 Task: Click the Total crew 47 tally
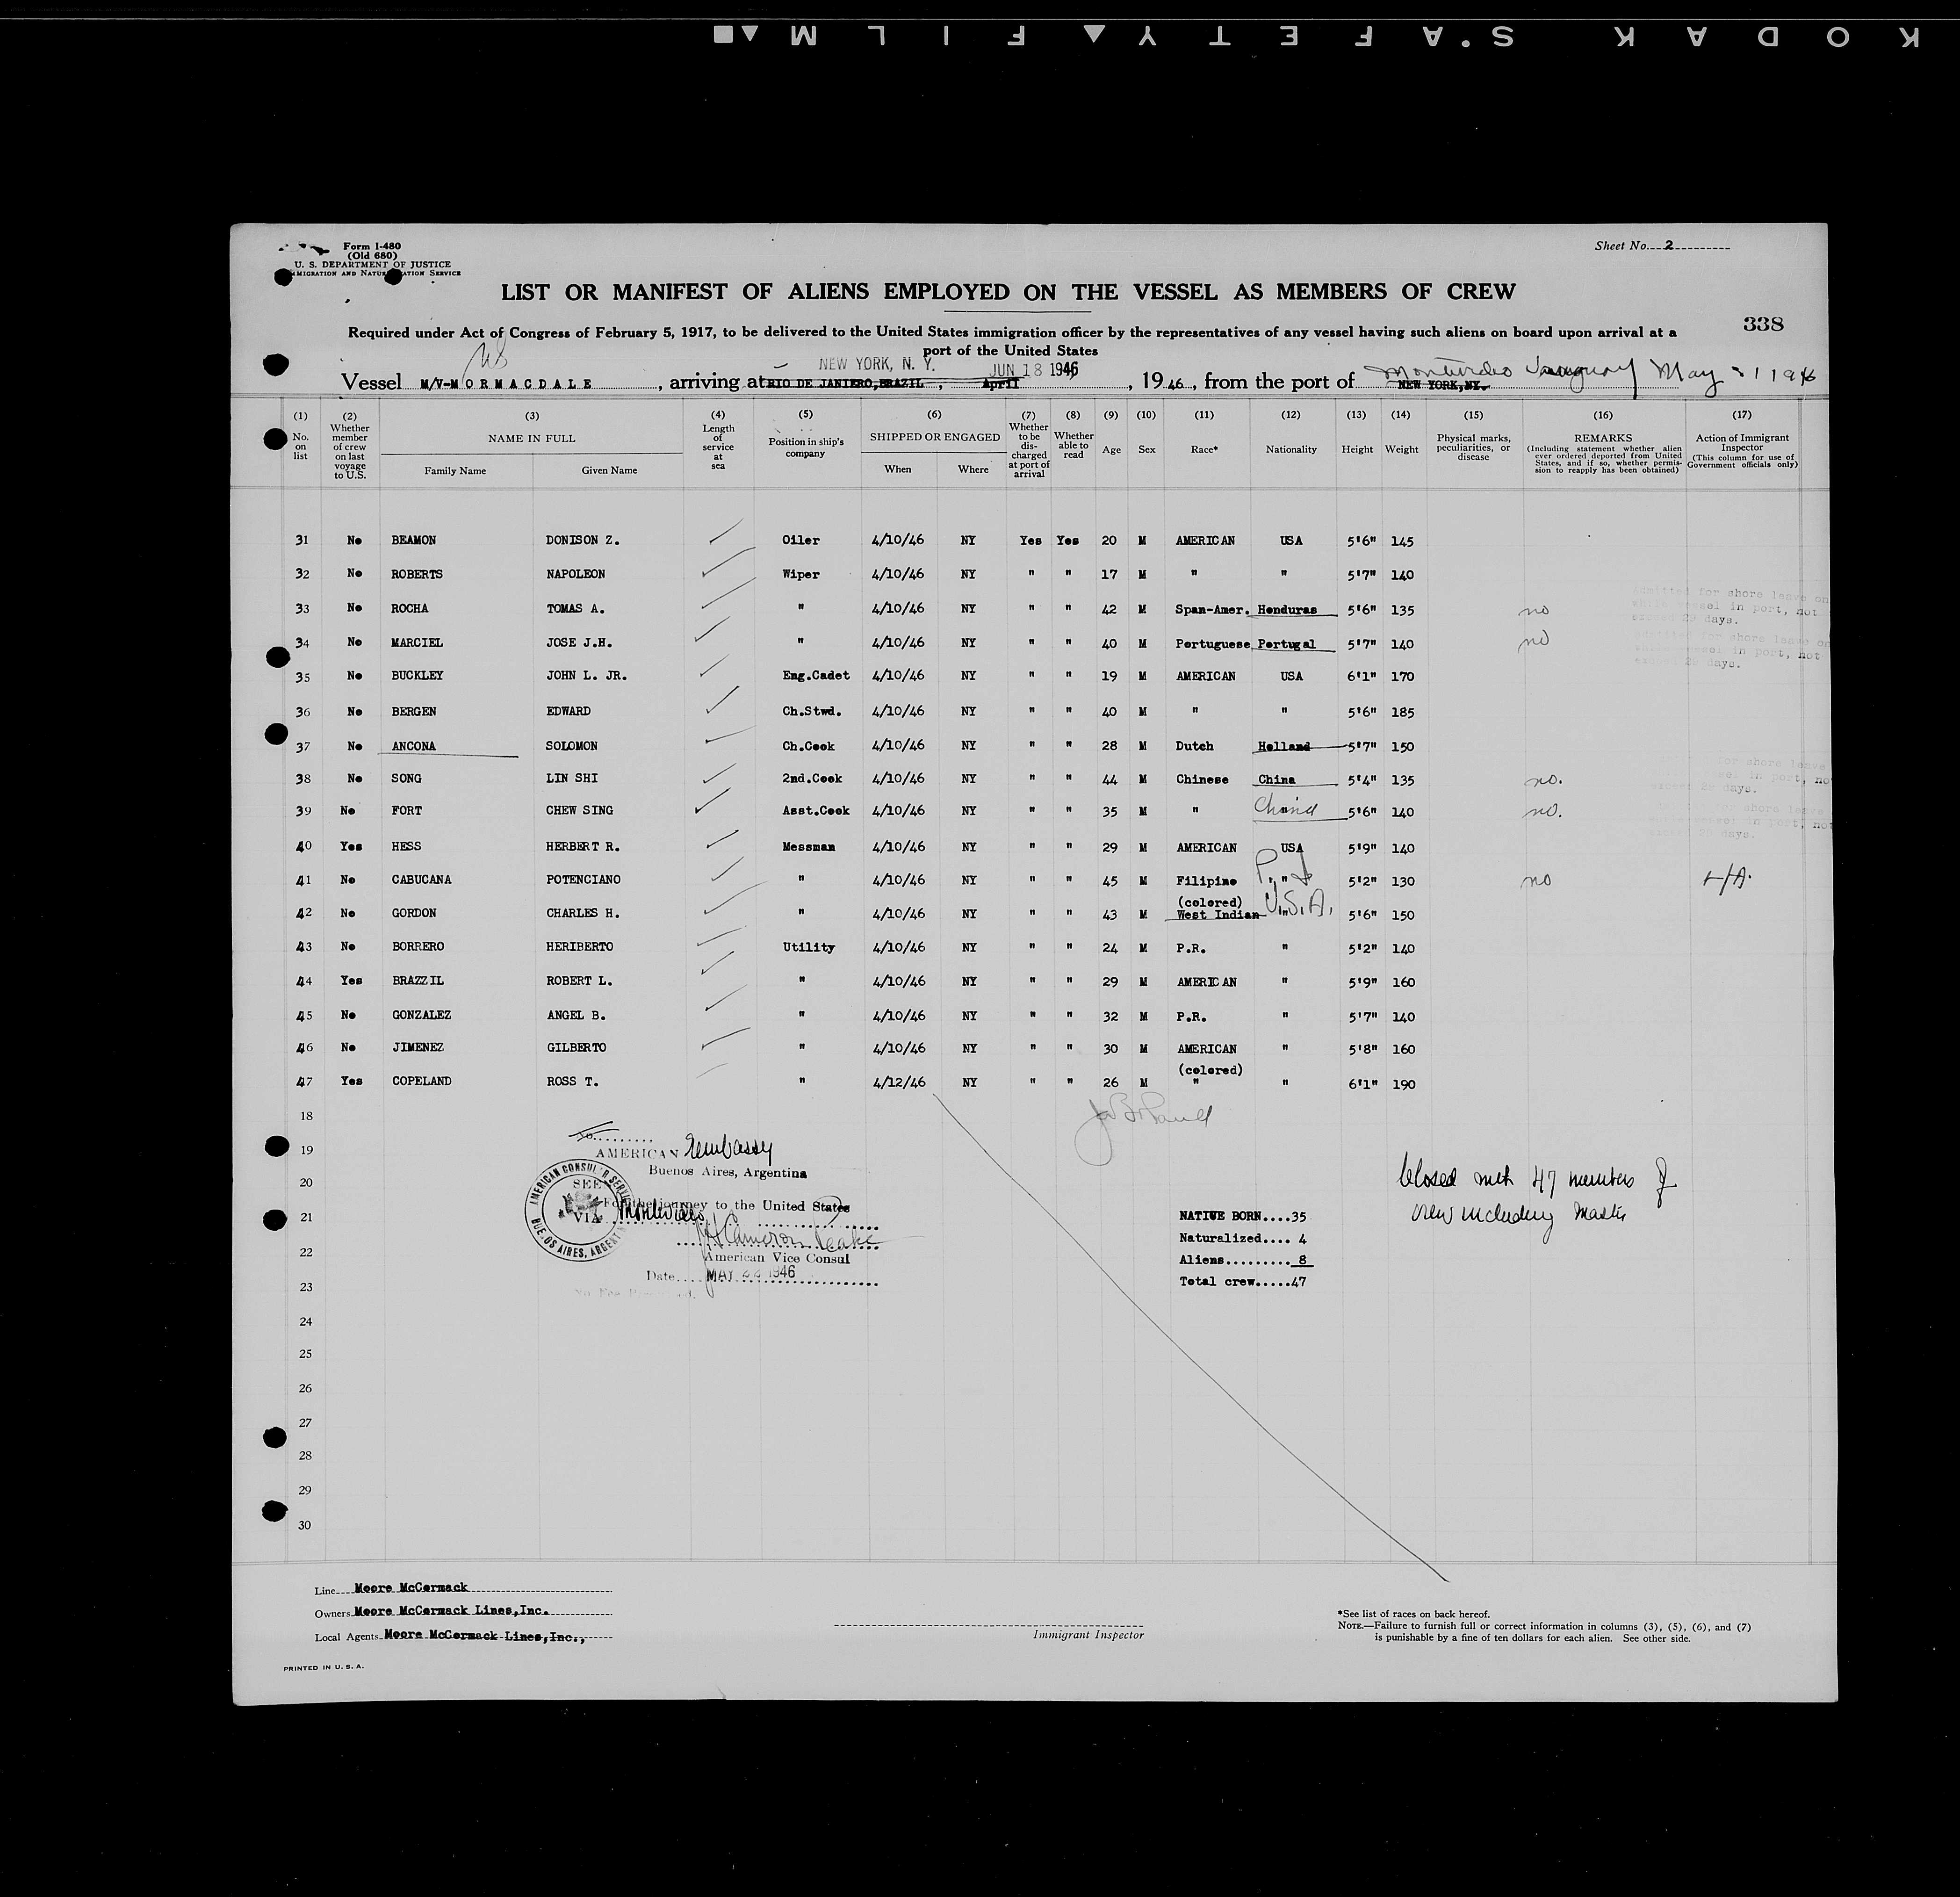pyautogui.click(x=1242, y=1281)
